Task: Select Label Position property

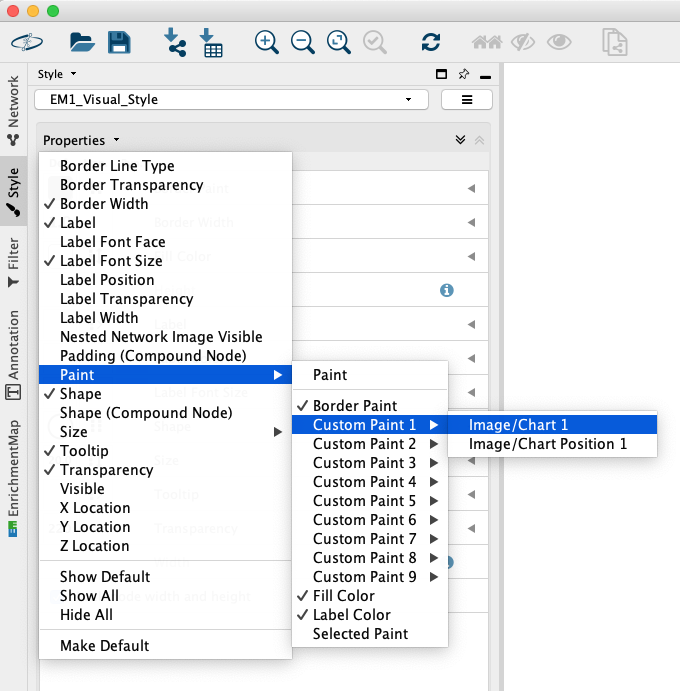Action: [165, 279]
